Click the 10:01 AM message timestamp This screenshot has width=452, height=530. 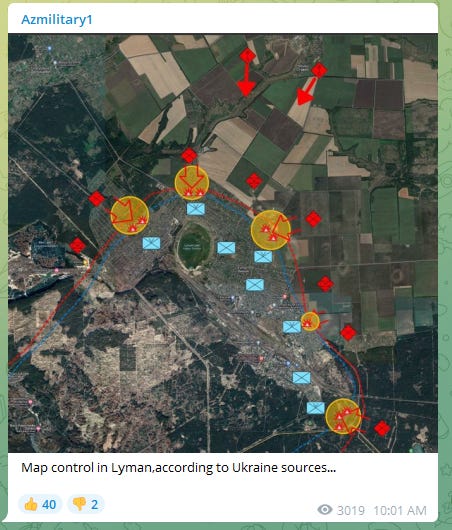(x=400, y=510)
